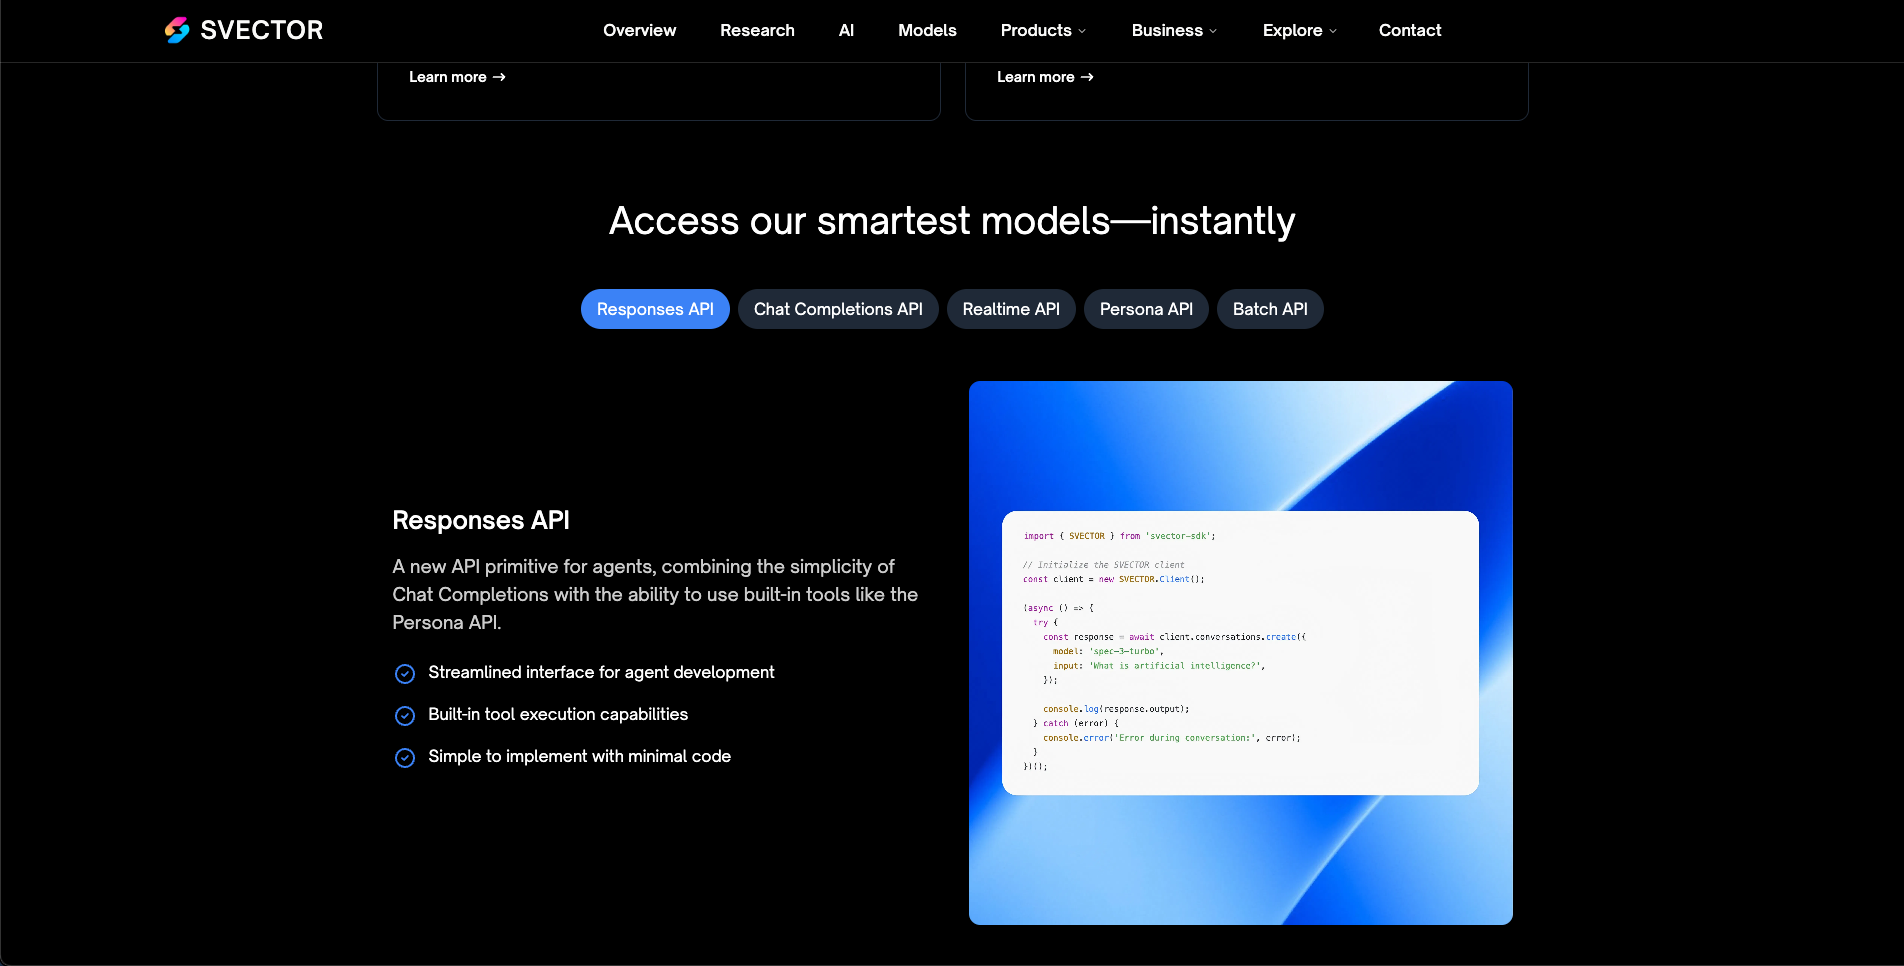Click the check icon beside Streamlined interface
The height and width of the screenshot is (966, 1904).
[x=405, y=674]
